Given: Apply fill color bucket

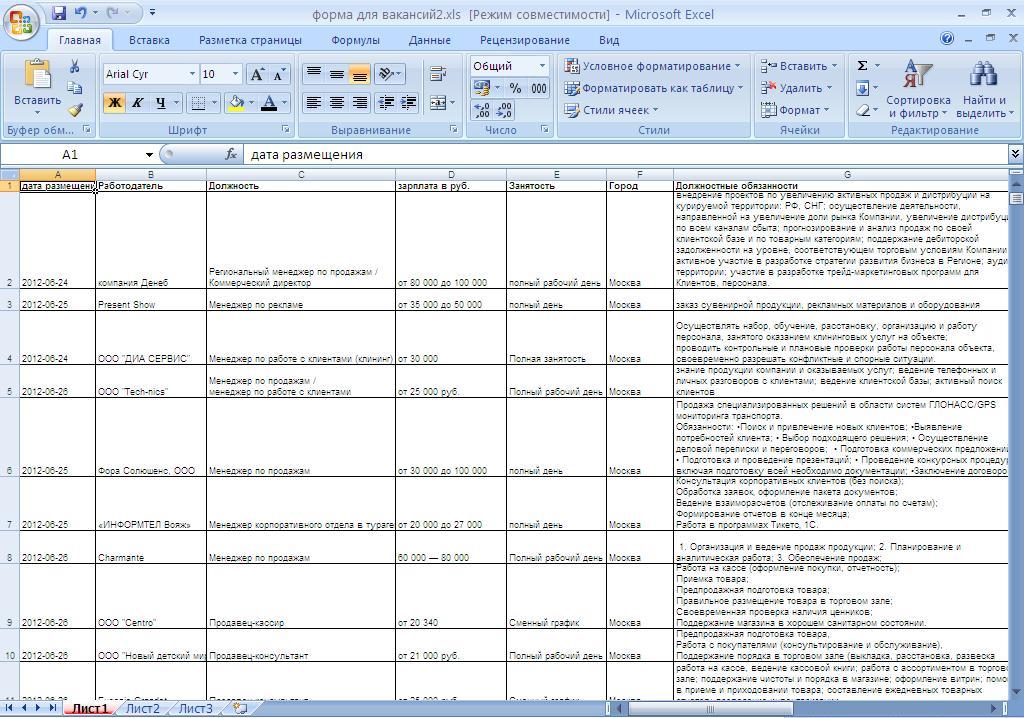Looking at the screenshot, I should (236, 103).
